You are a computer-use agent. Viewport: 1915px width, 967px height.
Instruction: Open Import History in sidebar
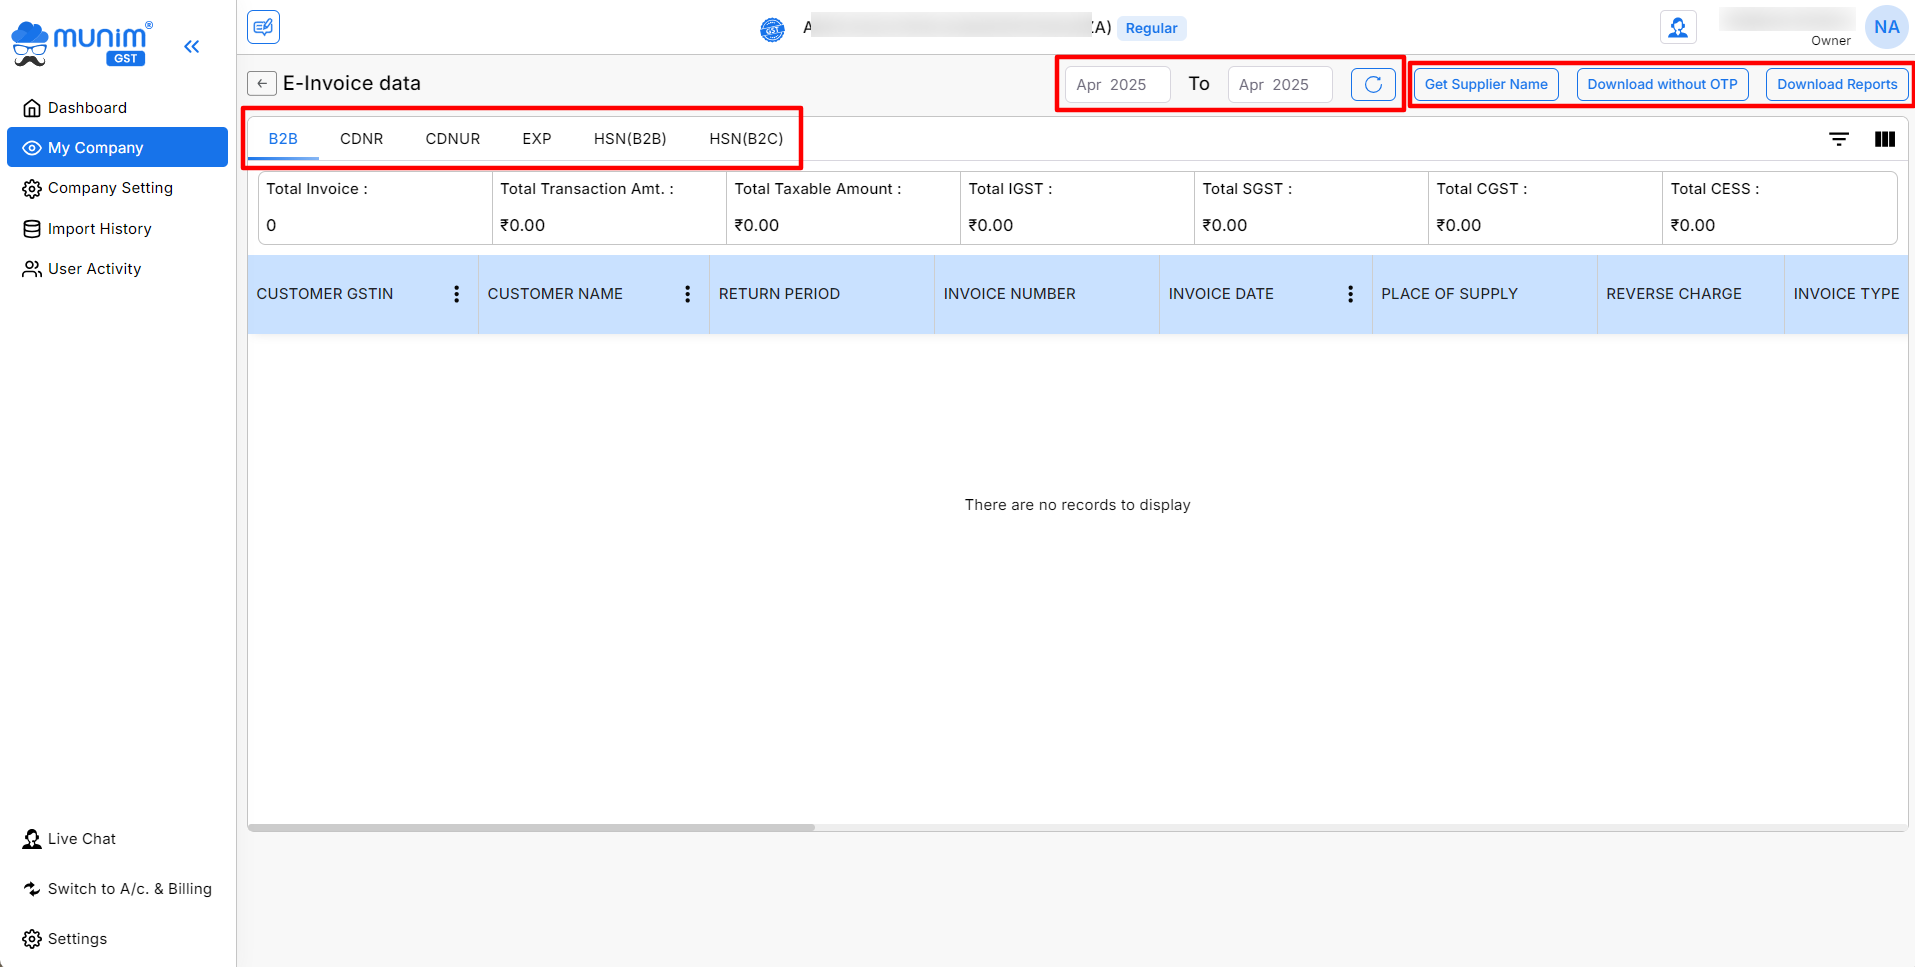click(99, 229)
